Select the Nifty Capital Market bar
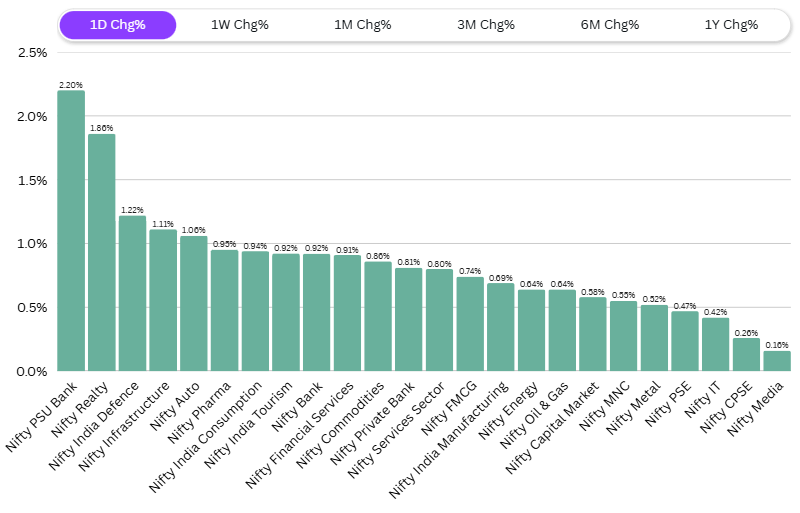 click(593, 334)
